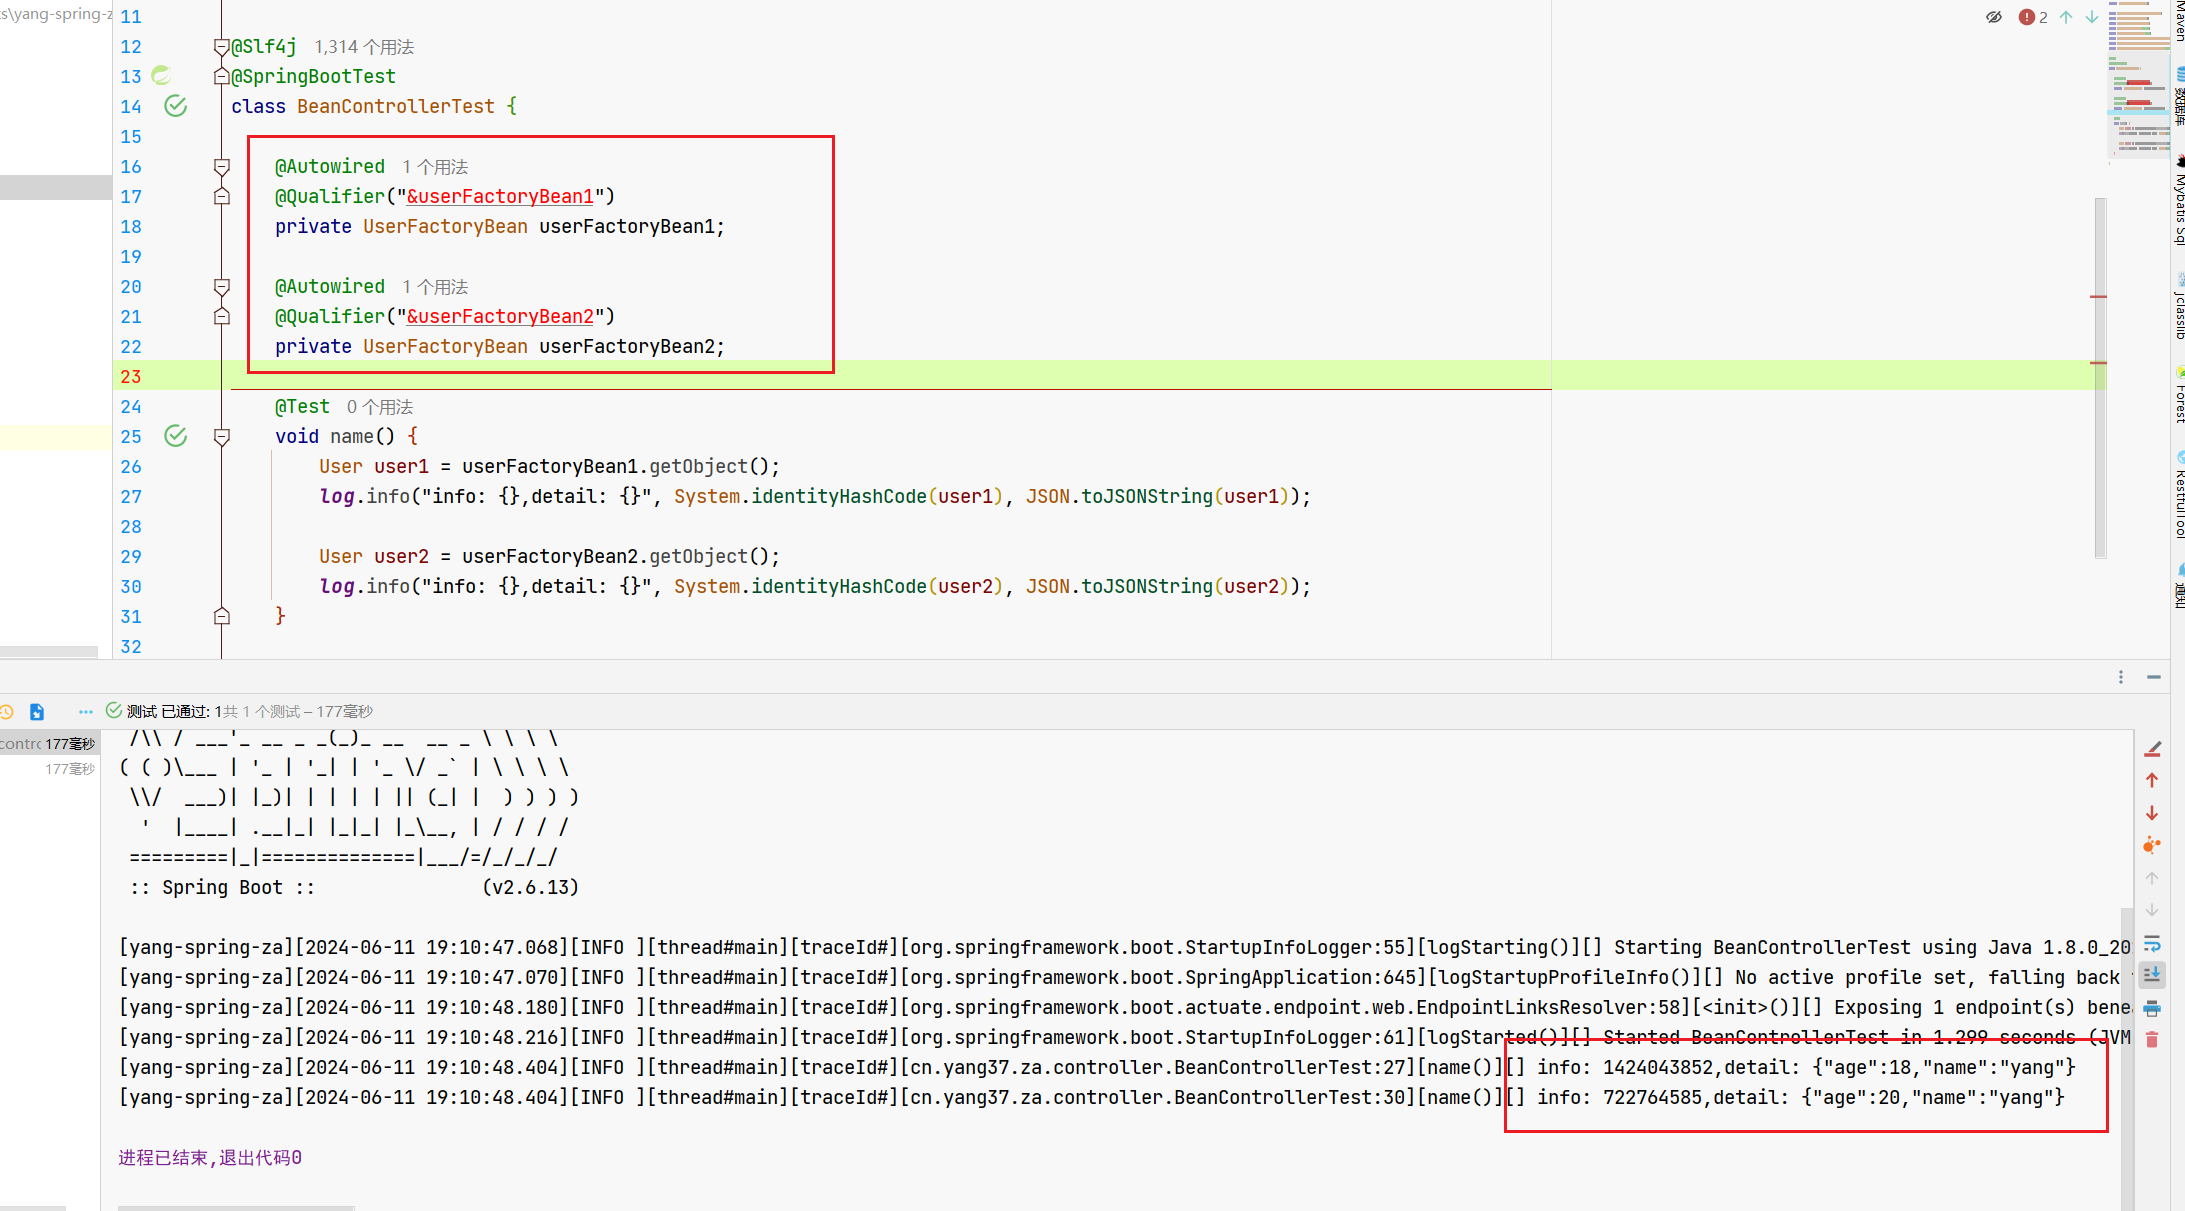Click the red up arrow in console toolbar
2185x1211 pixels.
pyautogui.click(x=2152, y=780)
